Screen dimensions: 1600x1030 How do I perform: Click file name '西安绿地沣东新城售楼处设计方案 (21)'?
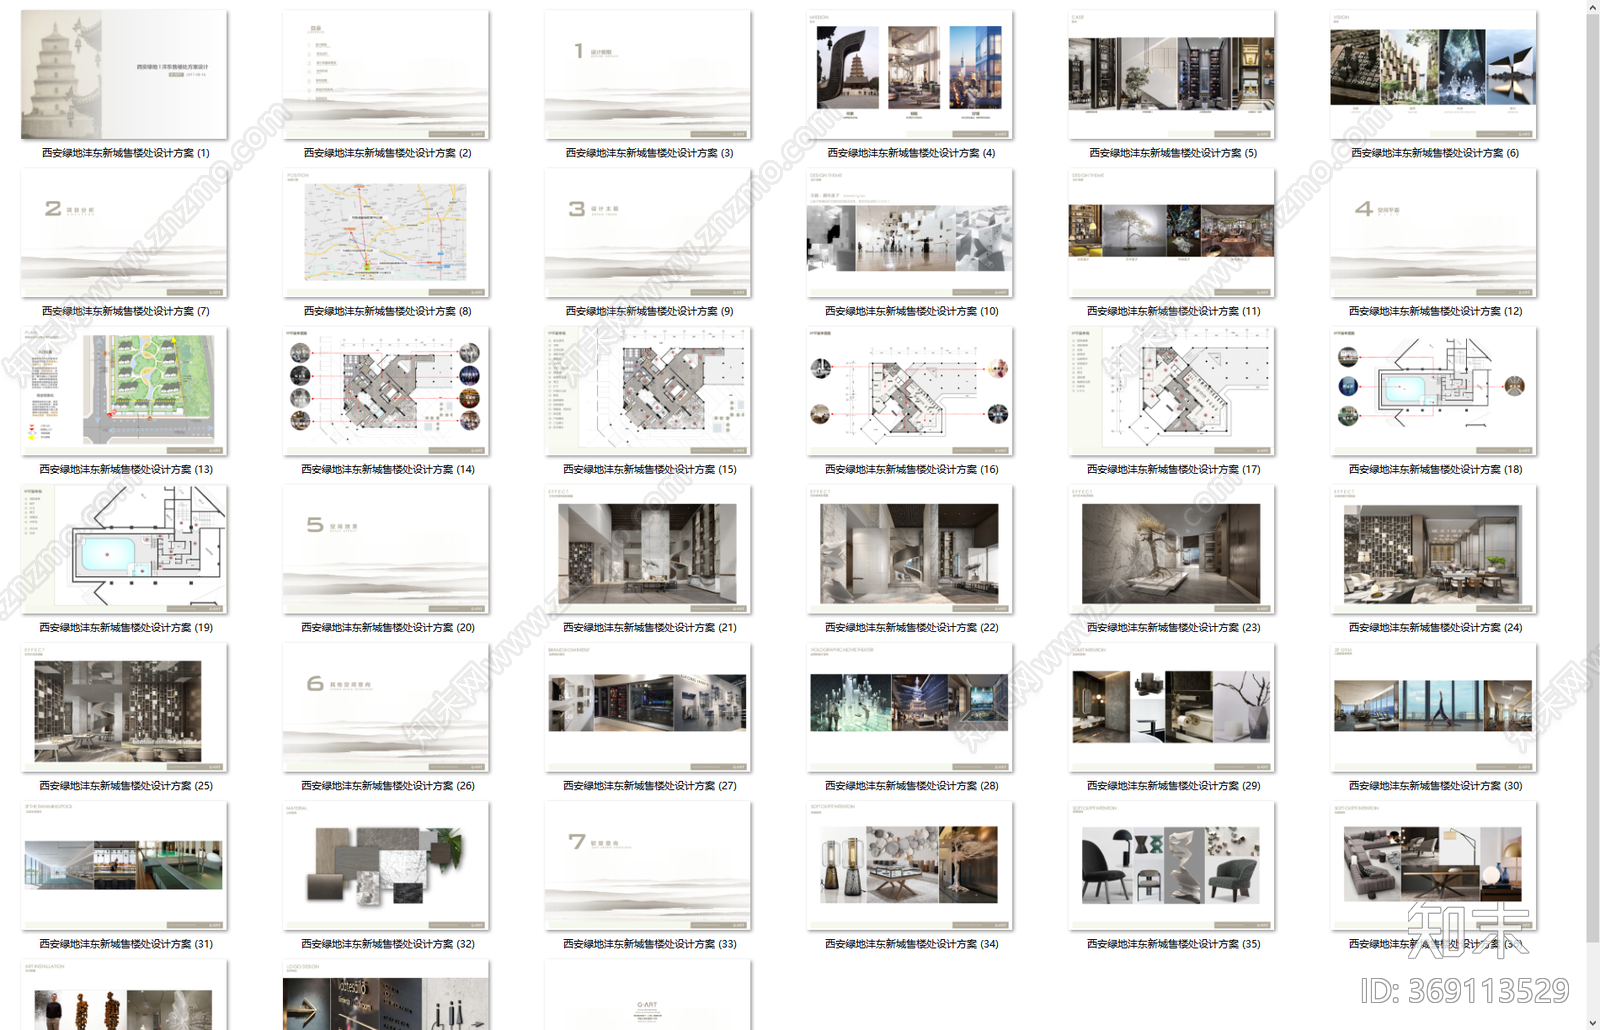650,627
